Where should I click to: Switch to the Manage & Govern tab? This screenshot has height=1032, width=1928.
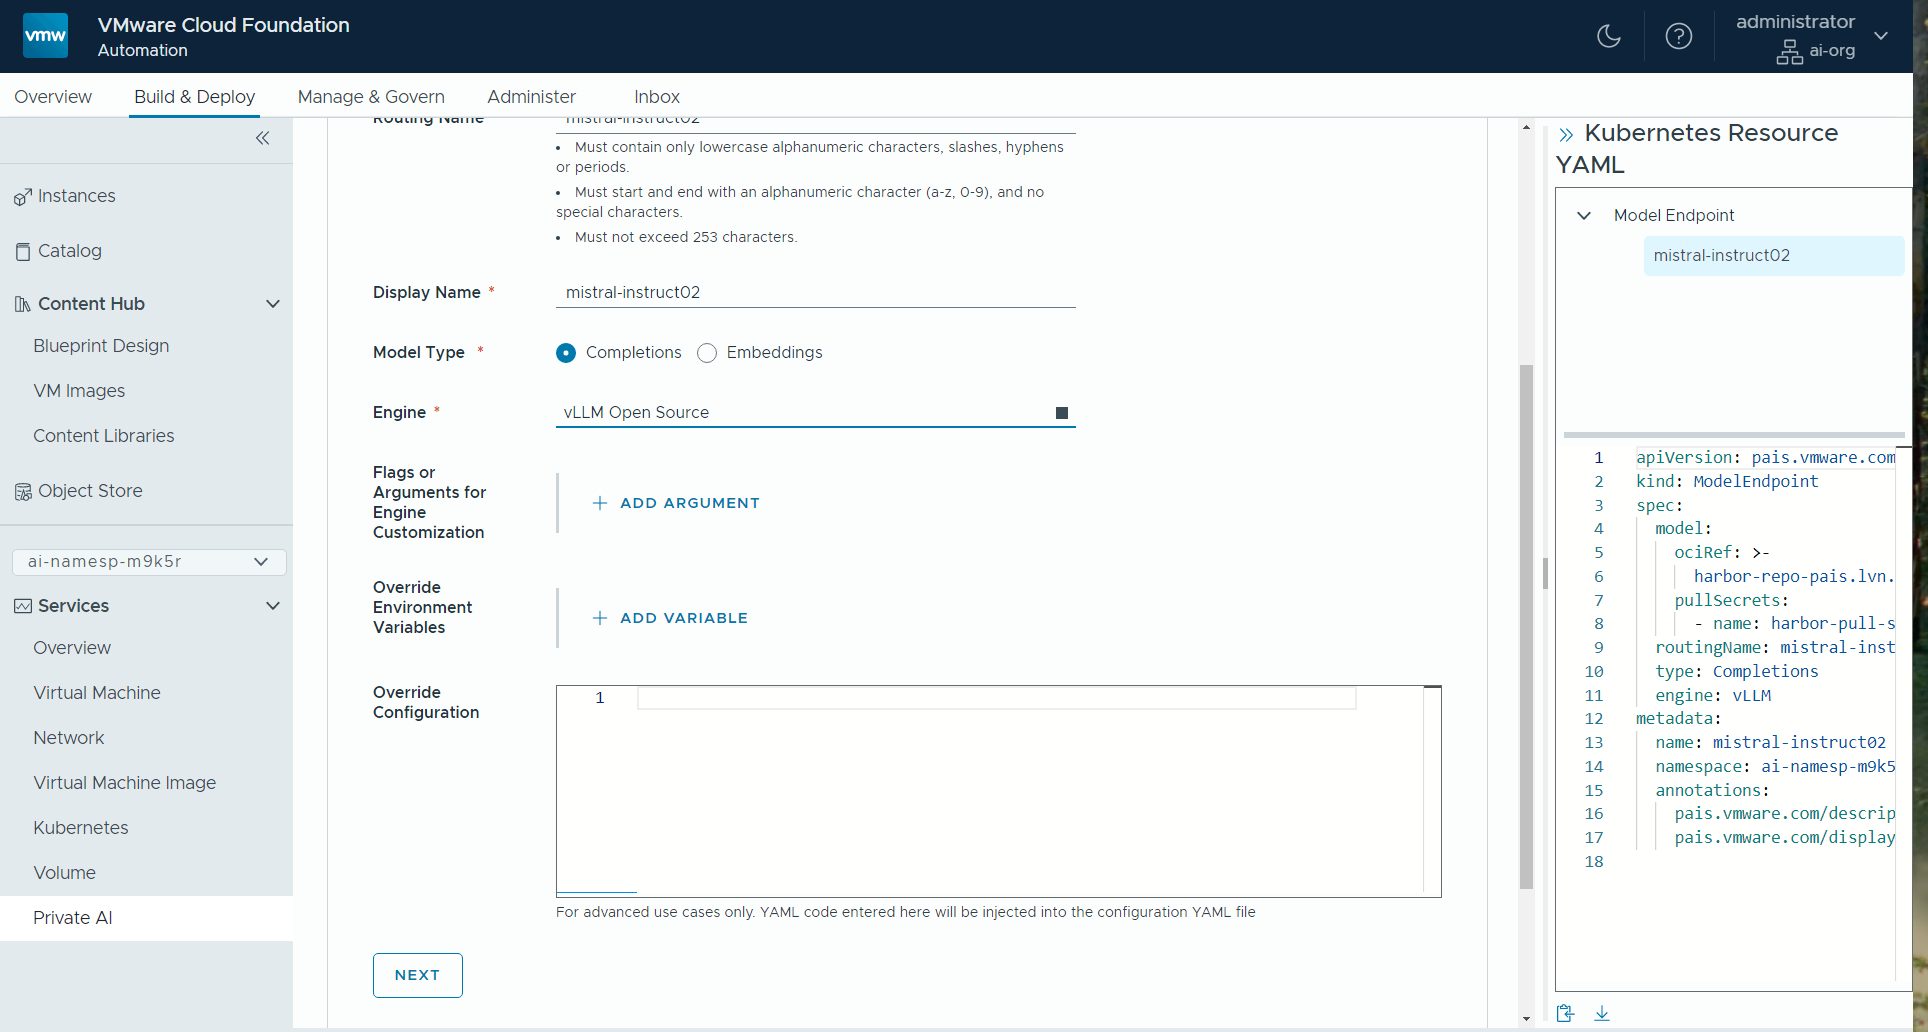point(371,96)
